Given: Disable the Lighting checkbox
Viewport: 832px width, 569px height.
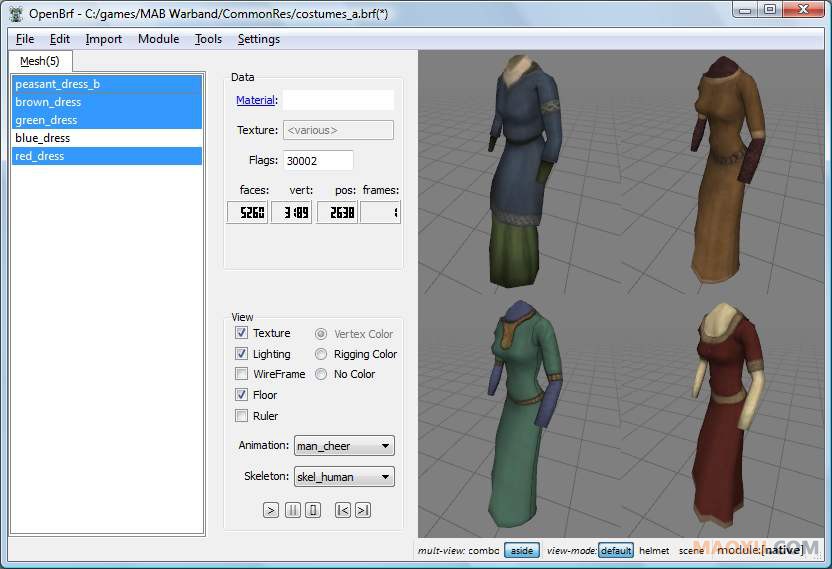Looking at the screenshot, I should coord(241,354).
